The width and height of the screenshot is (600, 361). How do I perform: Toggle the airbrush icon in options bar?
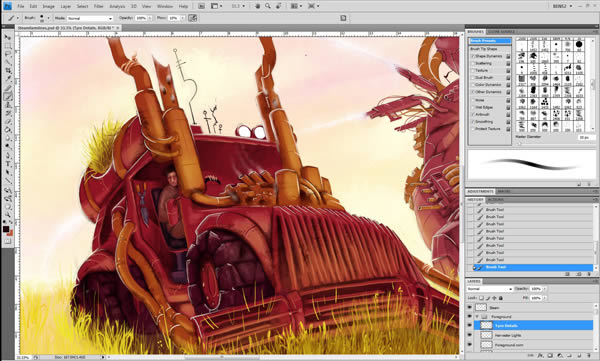pos(192,18)
